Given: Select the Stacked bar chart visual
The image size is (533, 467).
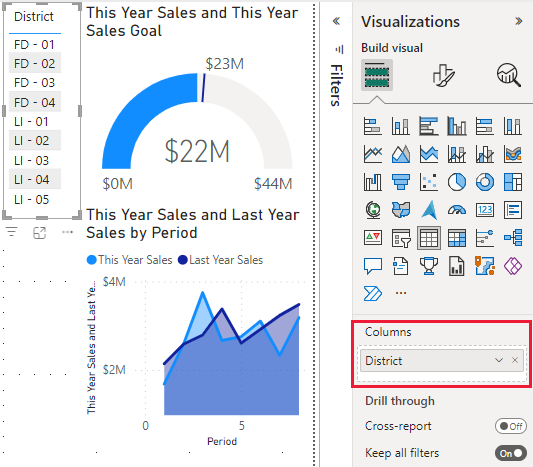Looking at the screenshot, I should pos(373,126).
